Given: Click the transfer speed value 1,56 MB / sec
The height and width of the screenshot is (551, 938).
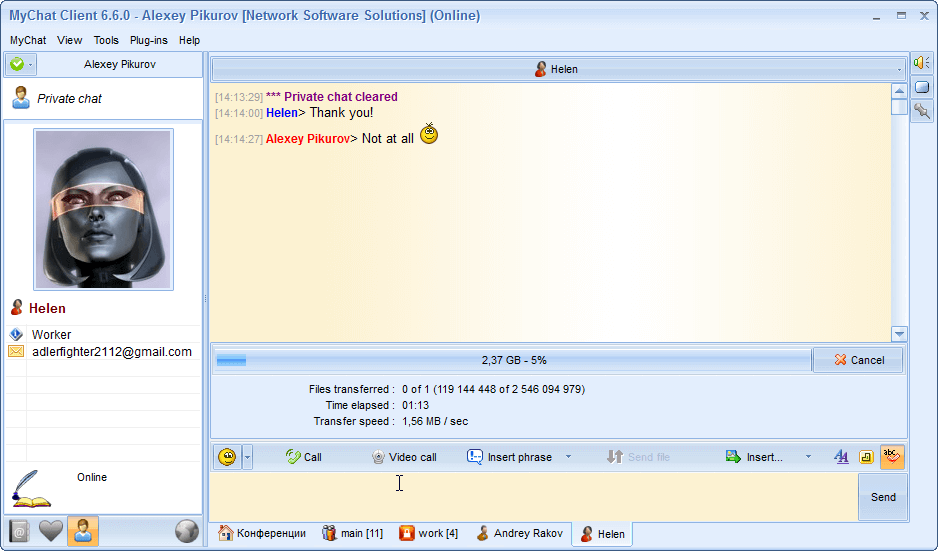Looking at the screenshot, I should (435, 421).
